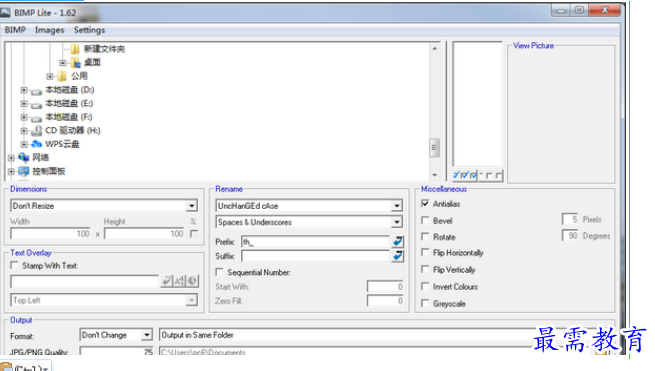Click the leftmost blue tick icon under file list

(457, 175)
